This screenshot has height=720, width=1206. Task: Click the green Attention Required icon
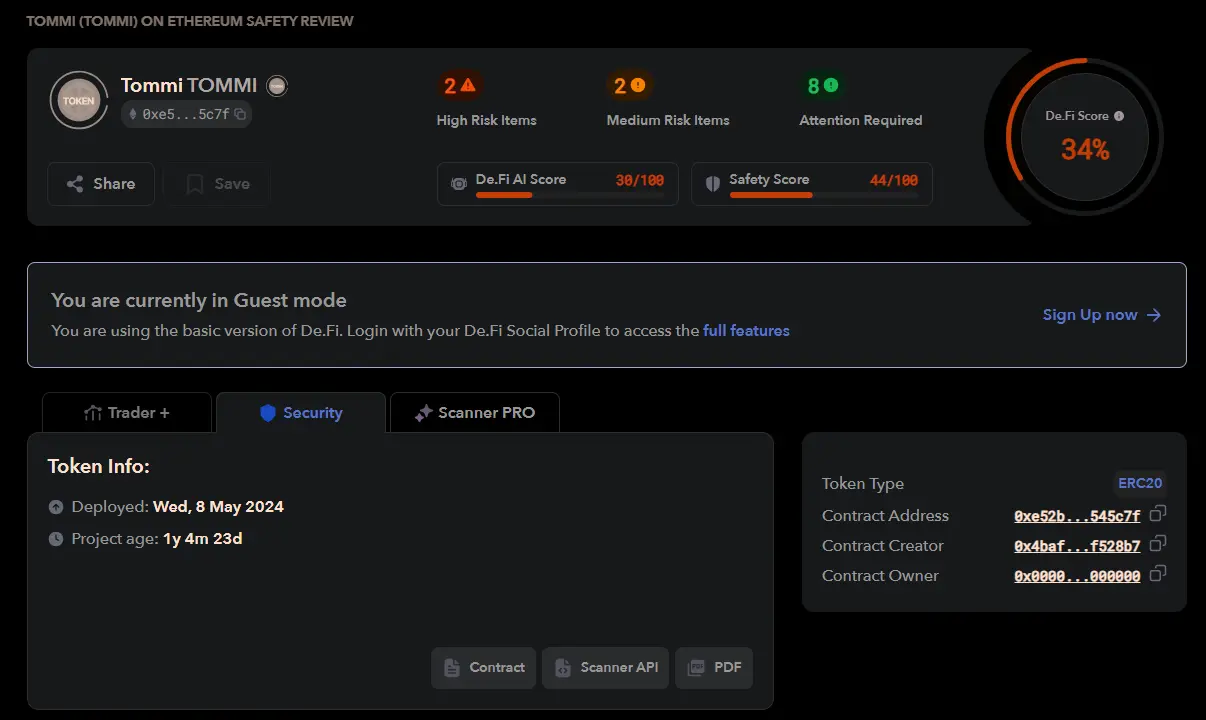coord(831,86)
